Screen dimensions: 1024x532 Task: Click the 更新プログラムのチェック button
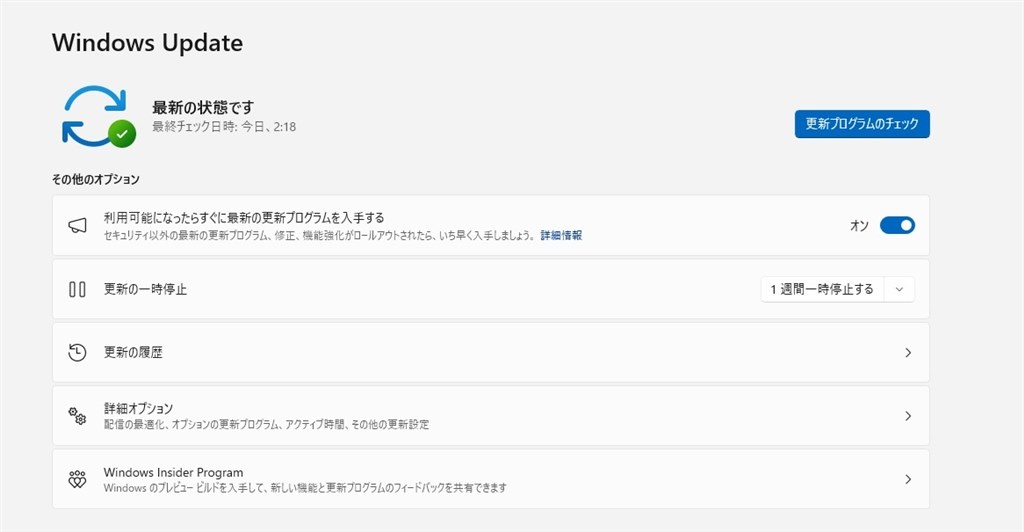[862, 124]
